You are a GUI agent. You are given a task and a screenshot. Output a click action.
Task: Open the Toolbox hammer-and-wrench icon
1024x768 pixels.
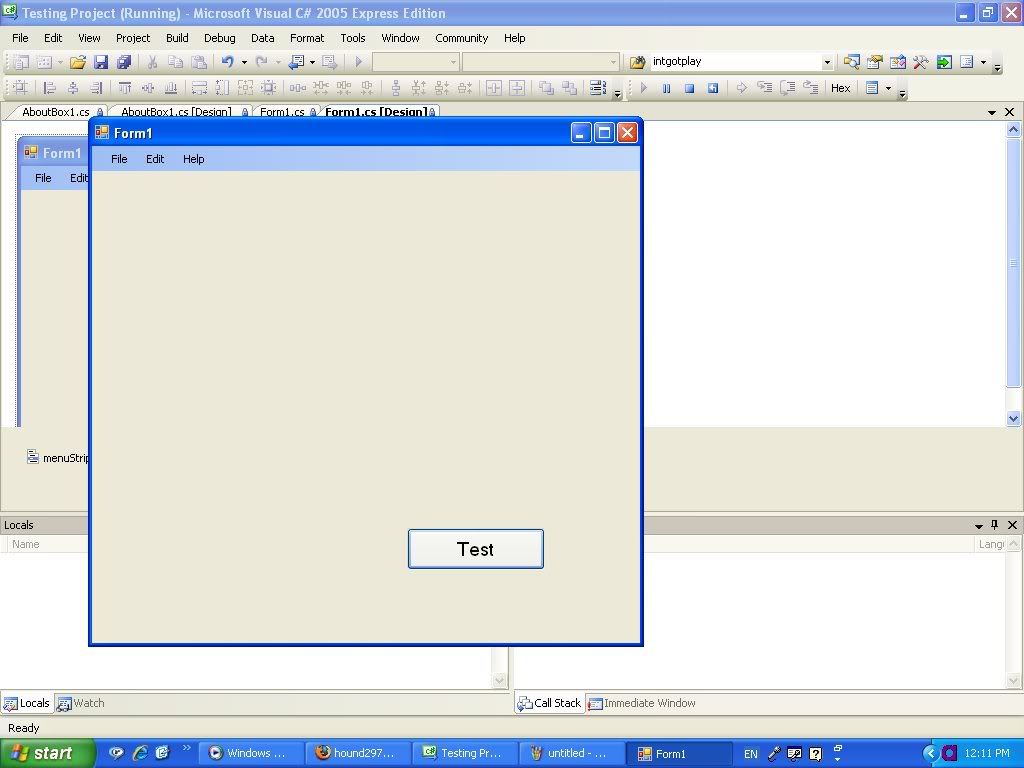[921, 62]
